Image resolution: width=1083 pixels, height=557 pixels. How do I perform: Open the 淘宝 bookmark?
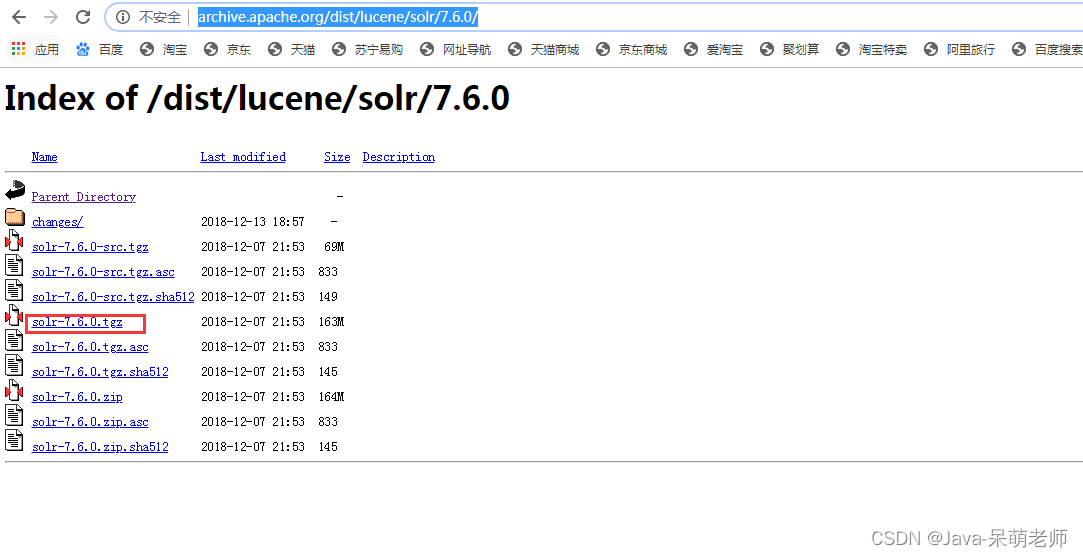(x=163, y=49)
